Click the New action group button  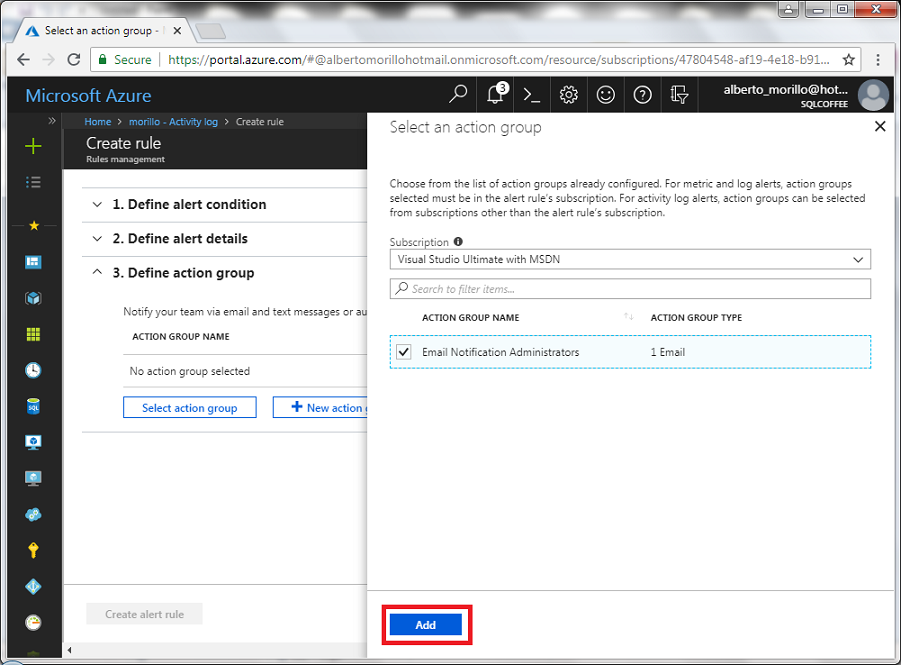coord(319,408)
